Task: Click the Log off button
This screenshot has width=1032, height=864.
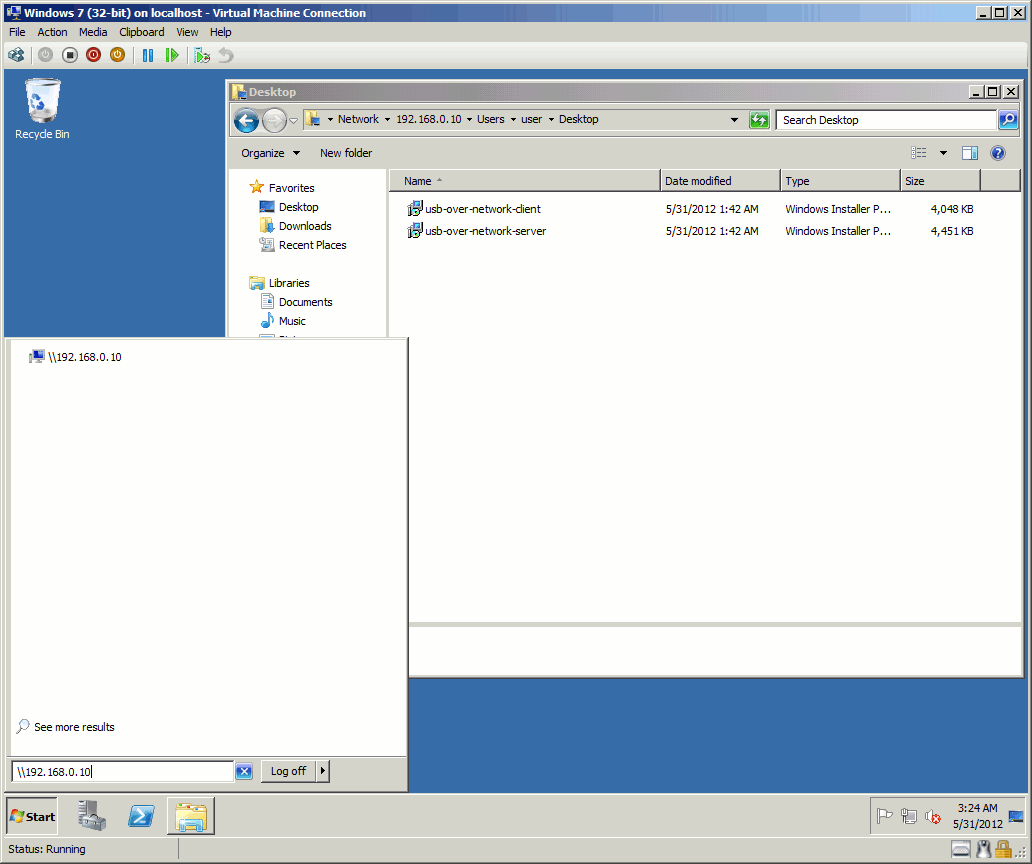Action: (x=288, y=771)
